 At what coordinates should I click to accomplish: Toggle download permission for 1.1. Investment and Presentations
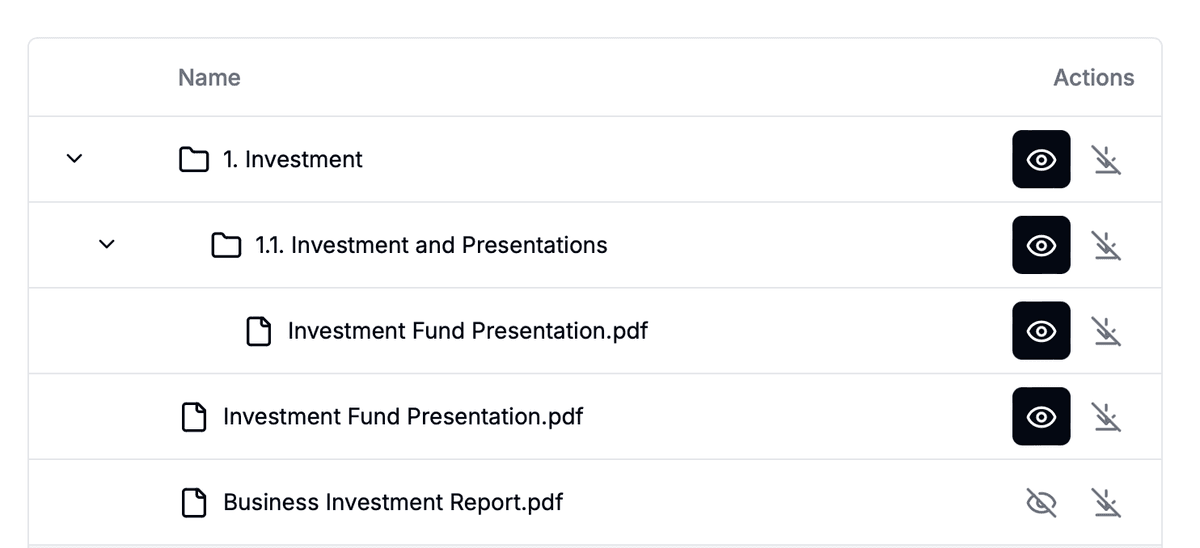coord(1105,245)
